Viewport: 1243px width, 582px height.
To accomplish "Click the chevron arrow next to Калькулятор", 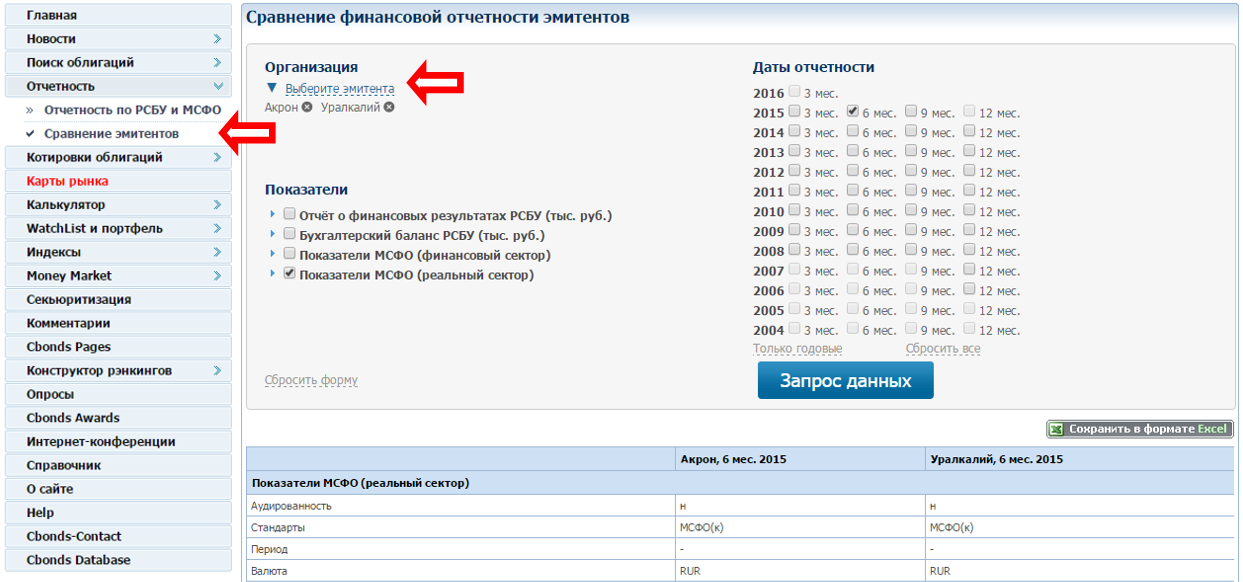I will point(217,205).
